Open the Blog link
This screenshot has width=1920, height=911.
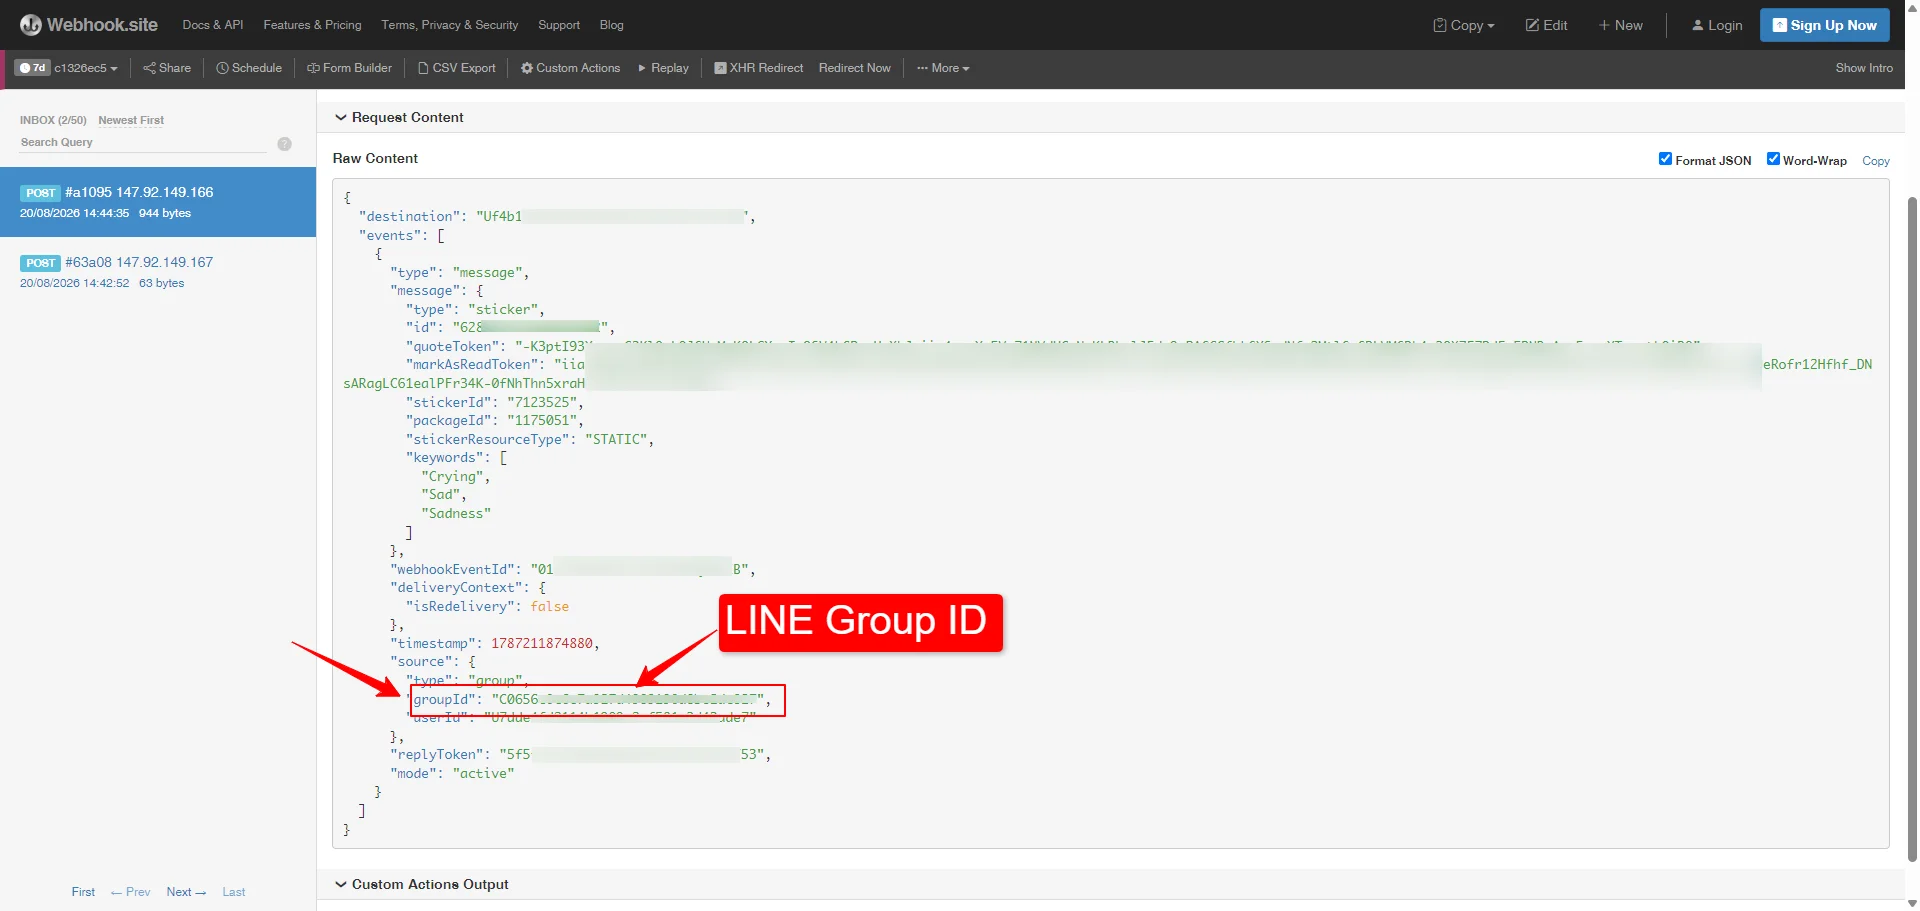point(611,25)
